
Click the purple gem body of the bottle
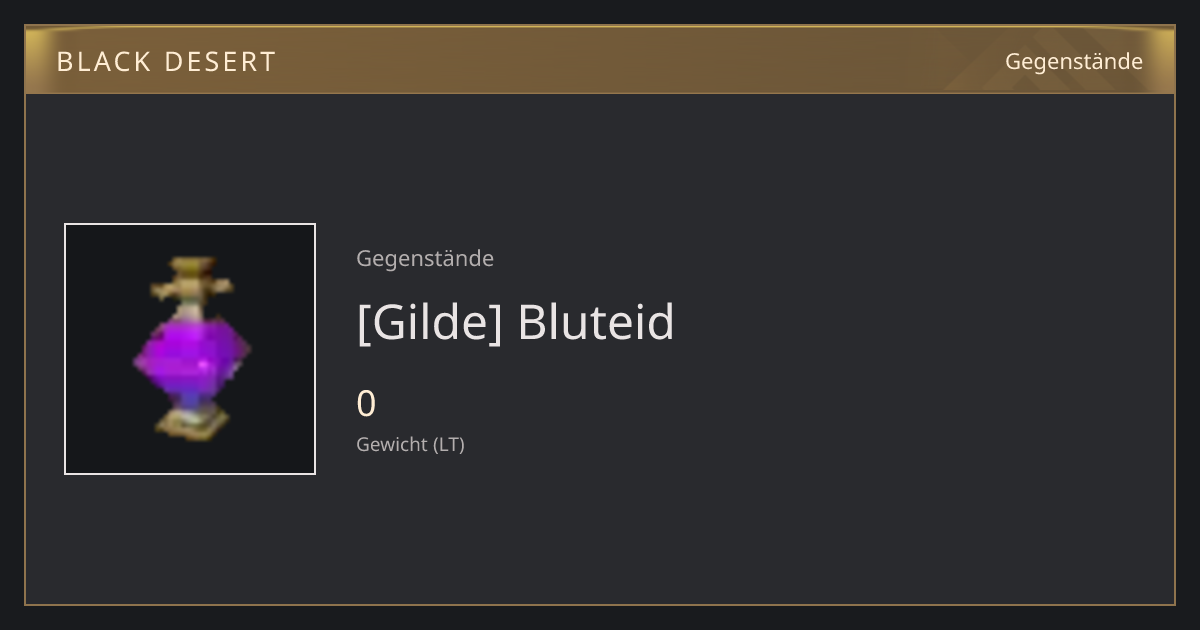(x=191, y=355)
